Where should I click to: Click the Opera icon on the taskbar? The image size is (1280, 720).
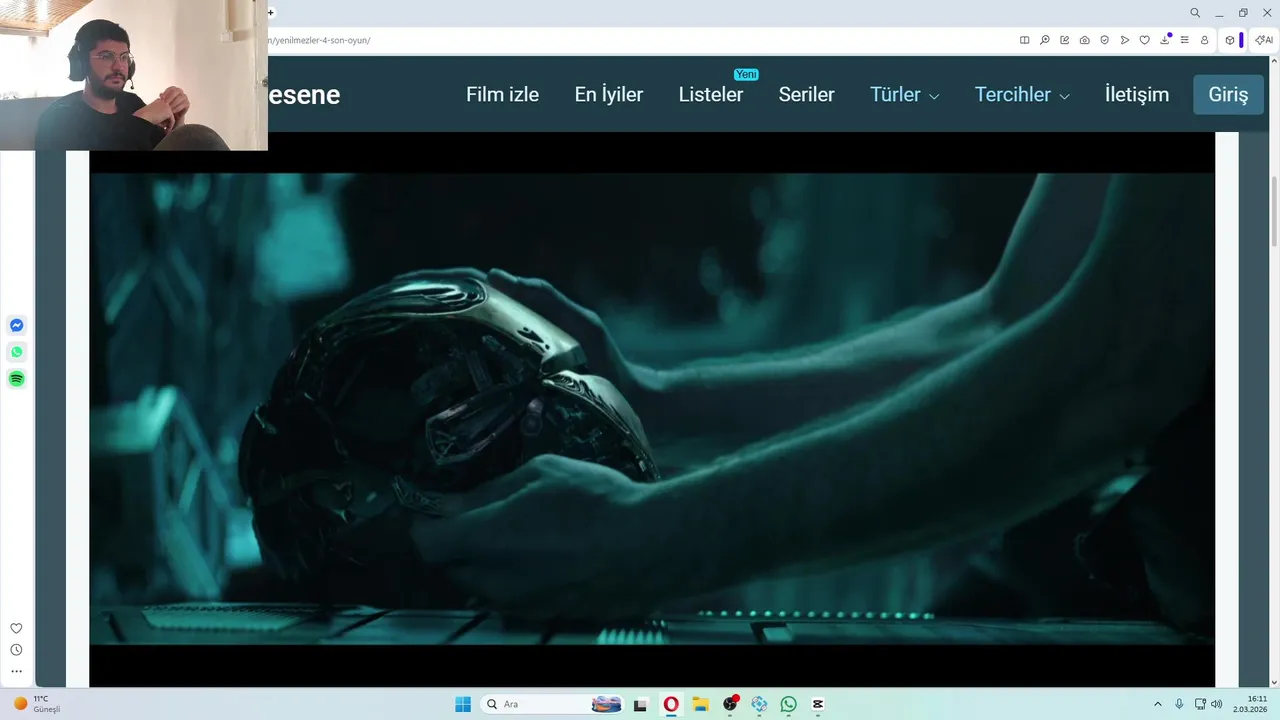coord(671,704)
